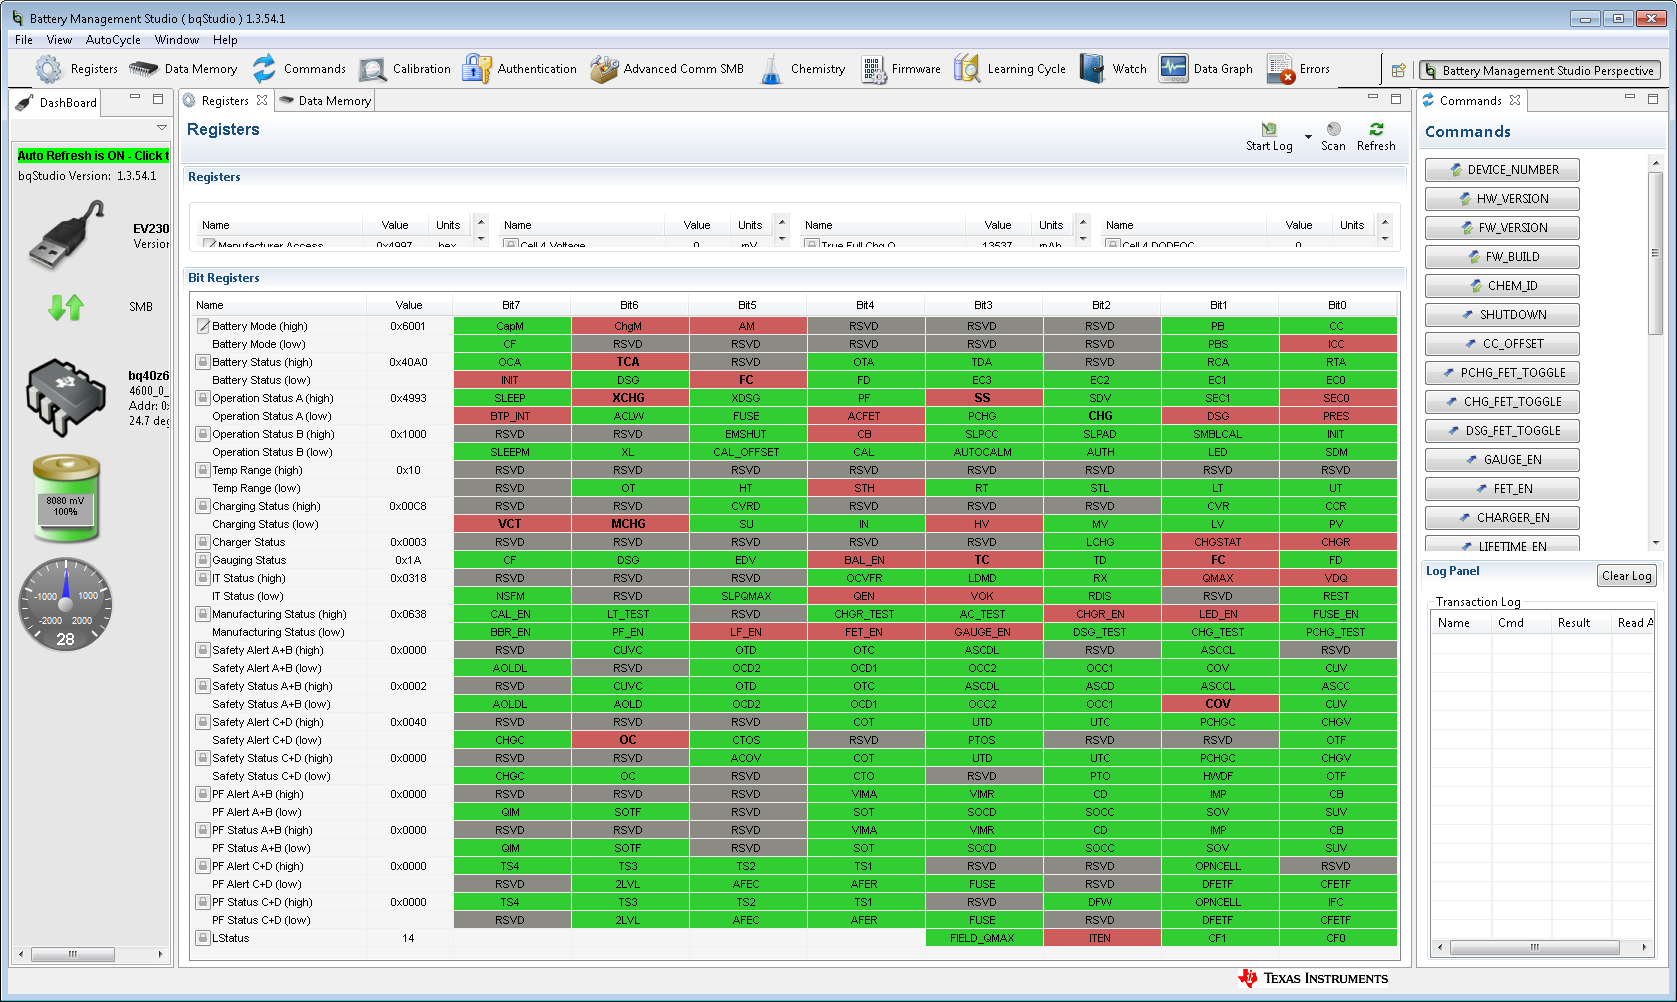
Task: Launch the Calibration tool
Action: [x=405, y=69]
